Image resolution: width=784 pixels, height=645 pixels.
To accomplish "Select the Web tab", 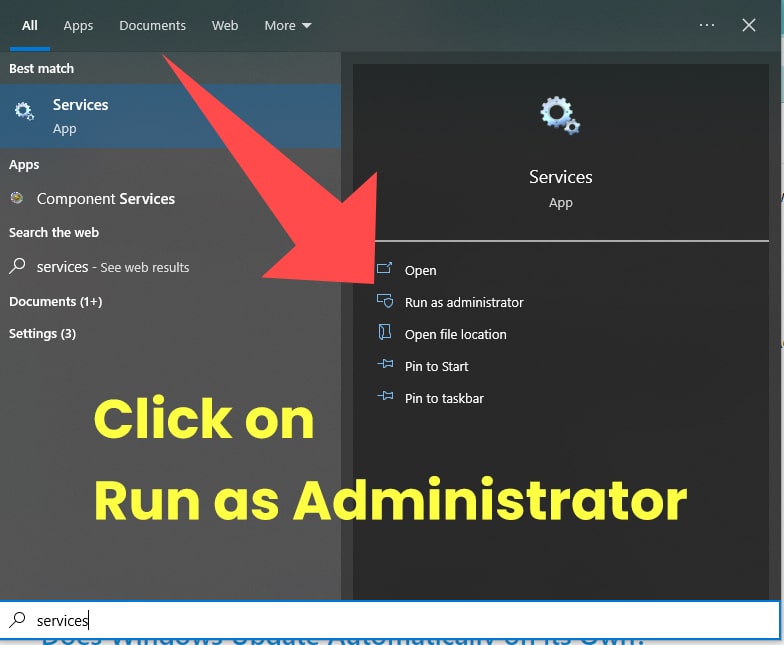I will point(225,25).
